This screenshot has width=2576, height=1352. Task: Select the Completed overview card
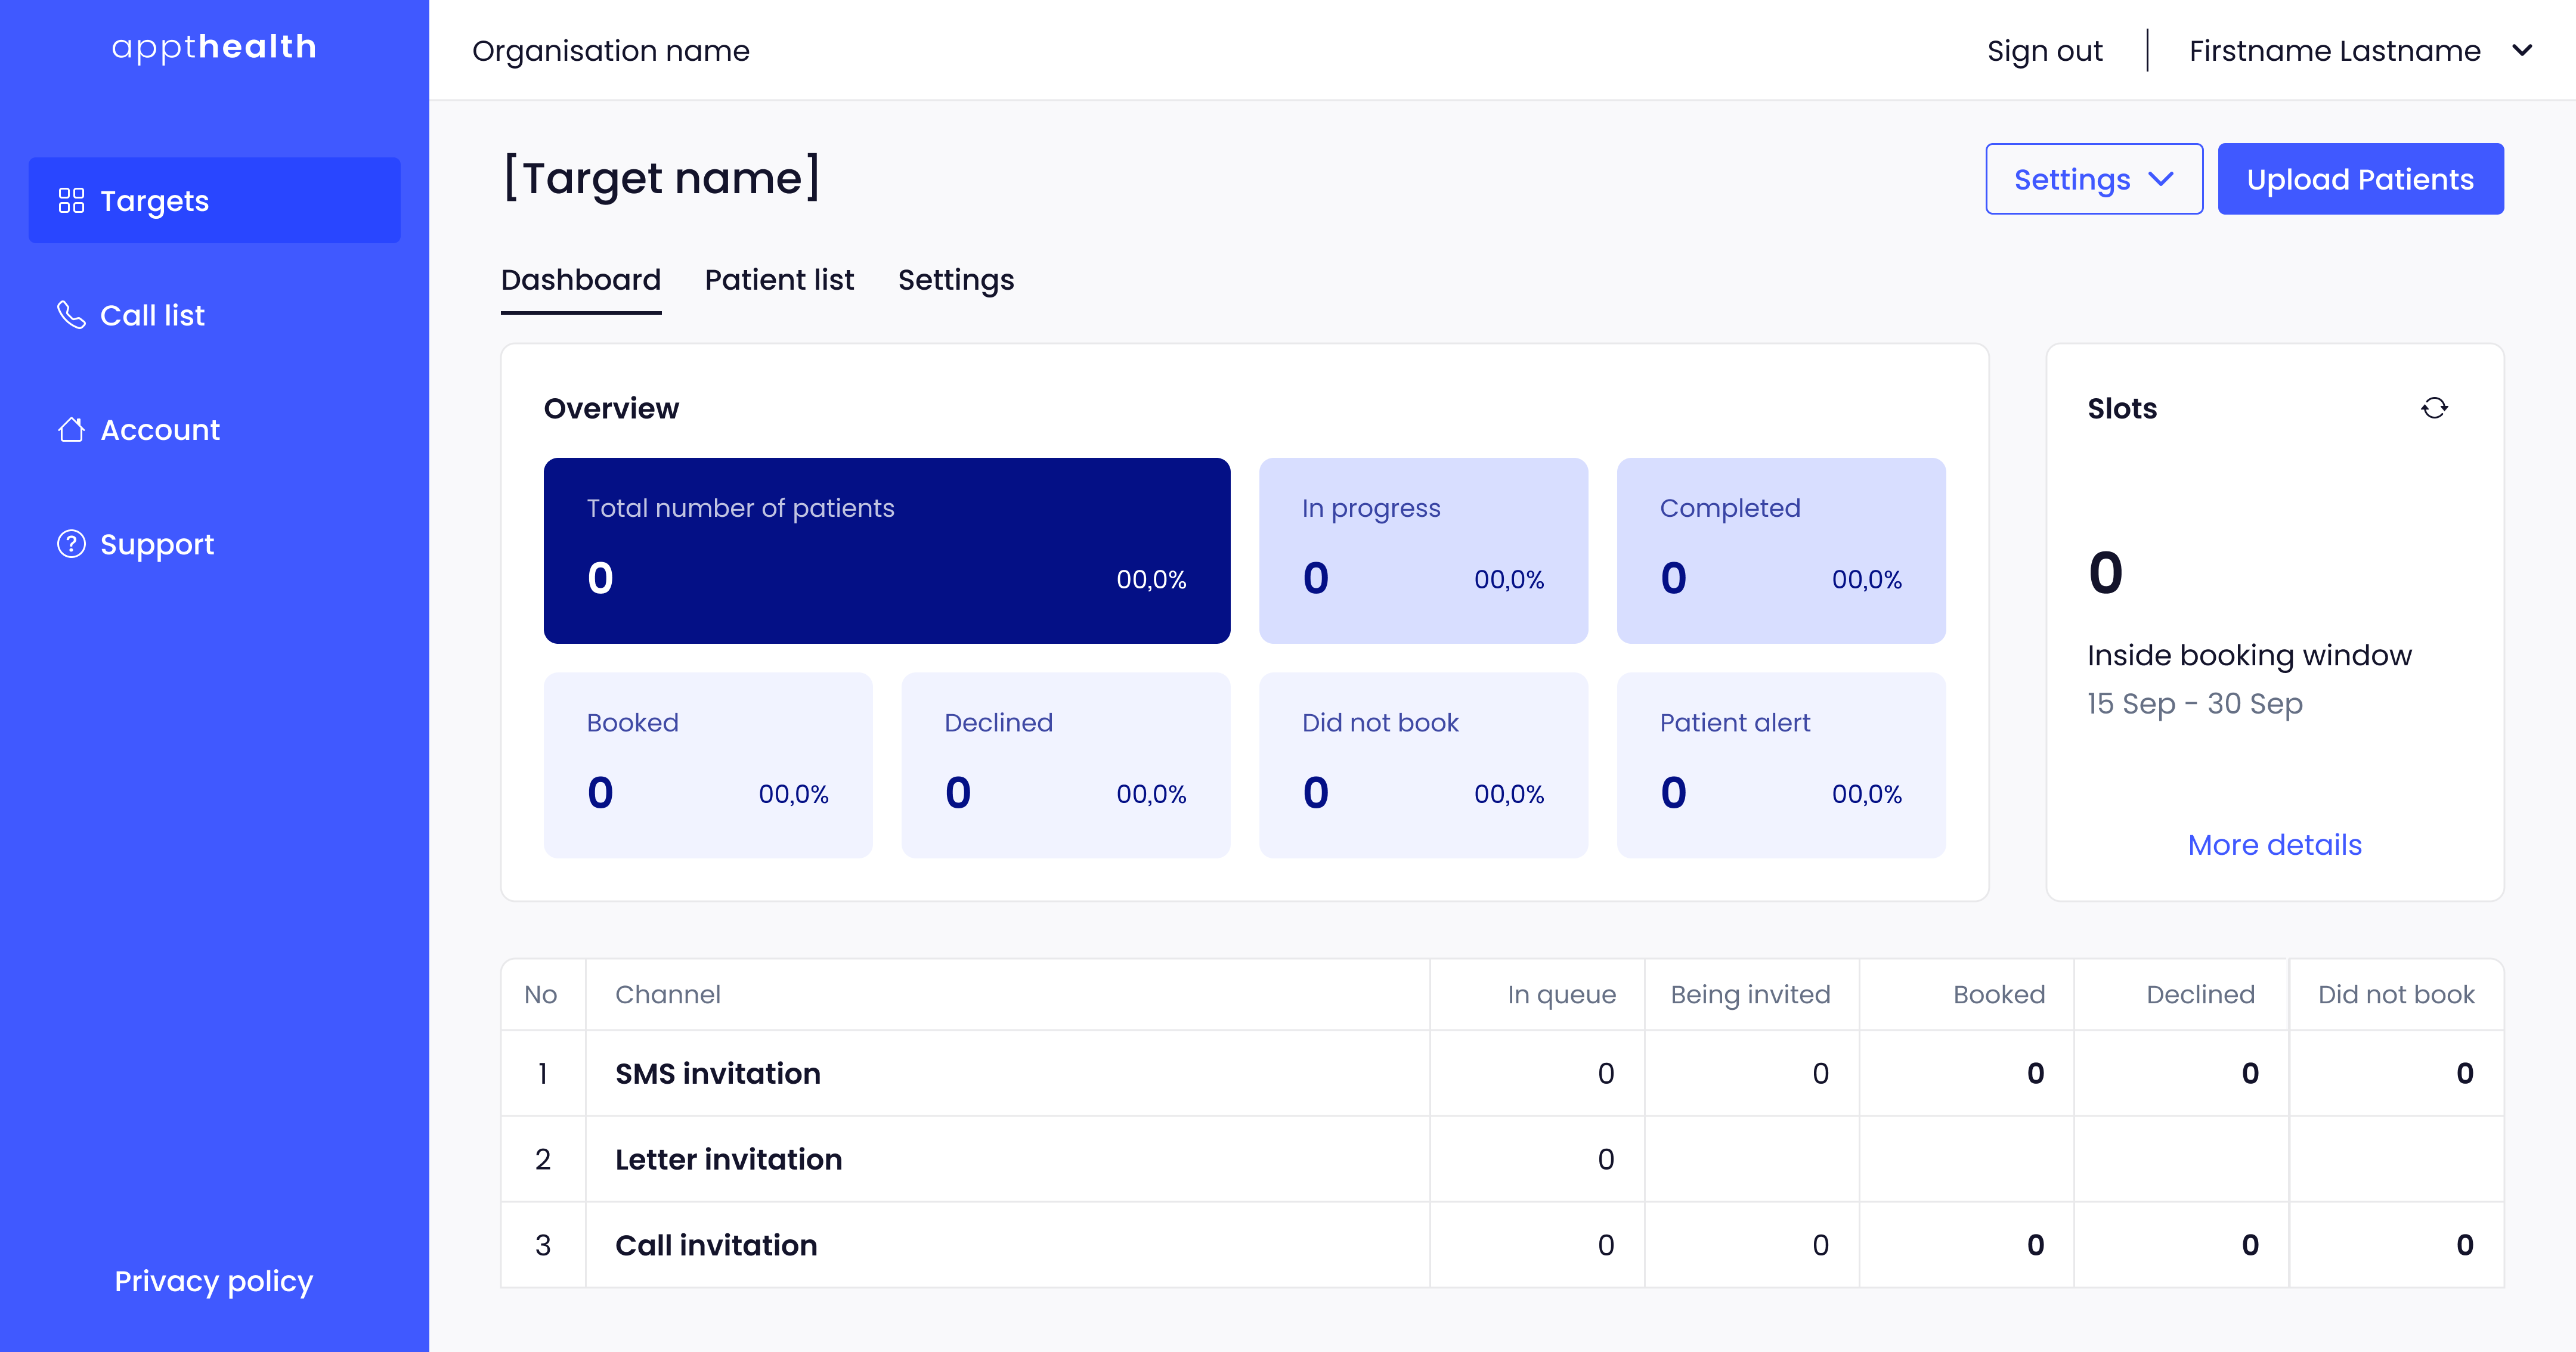click(1781, 551)
